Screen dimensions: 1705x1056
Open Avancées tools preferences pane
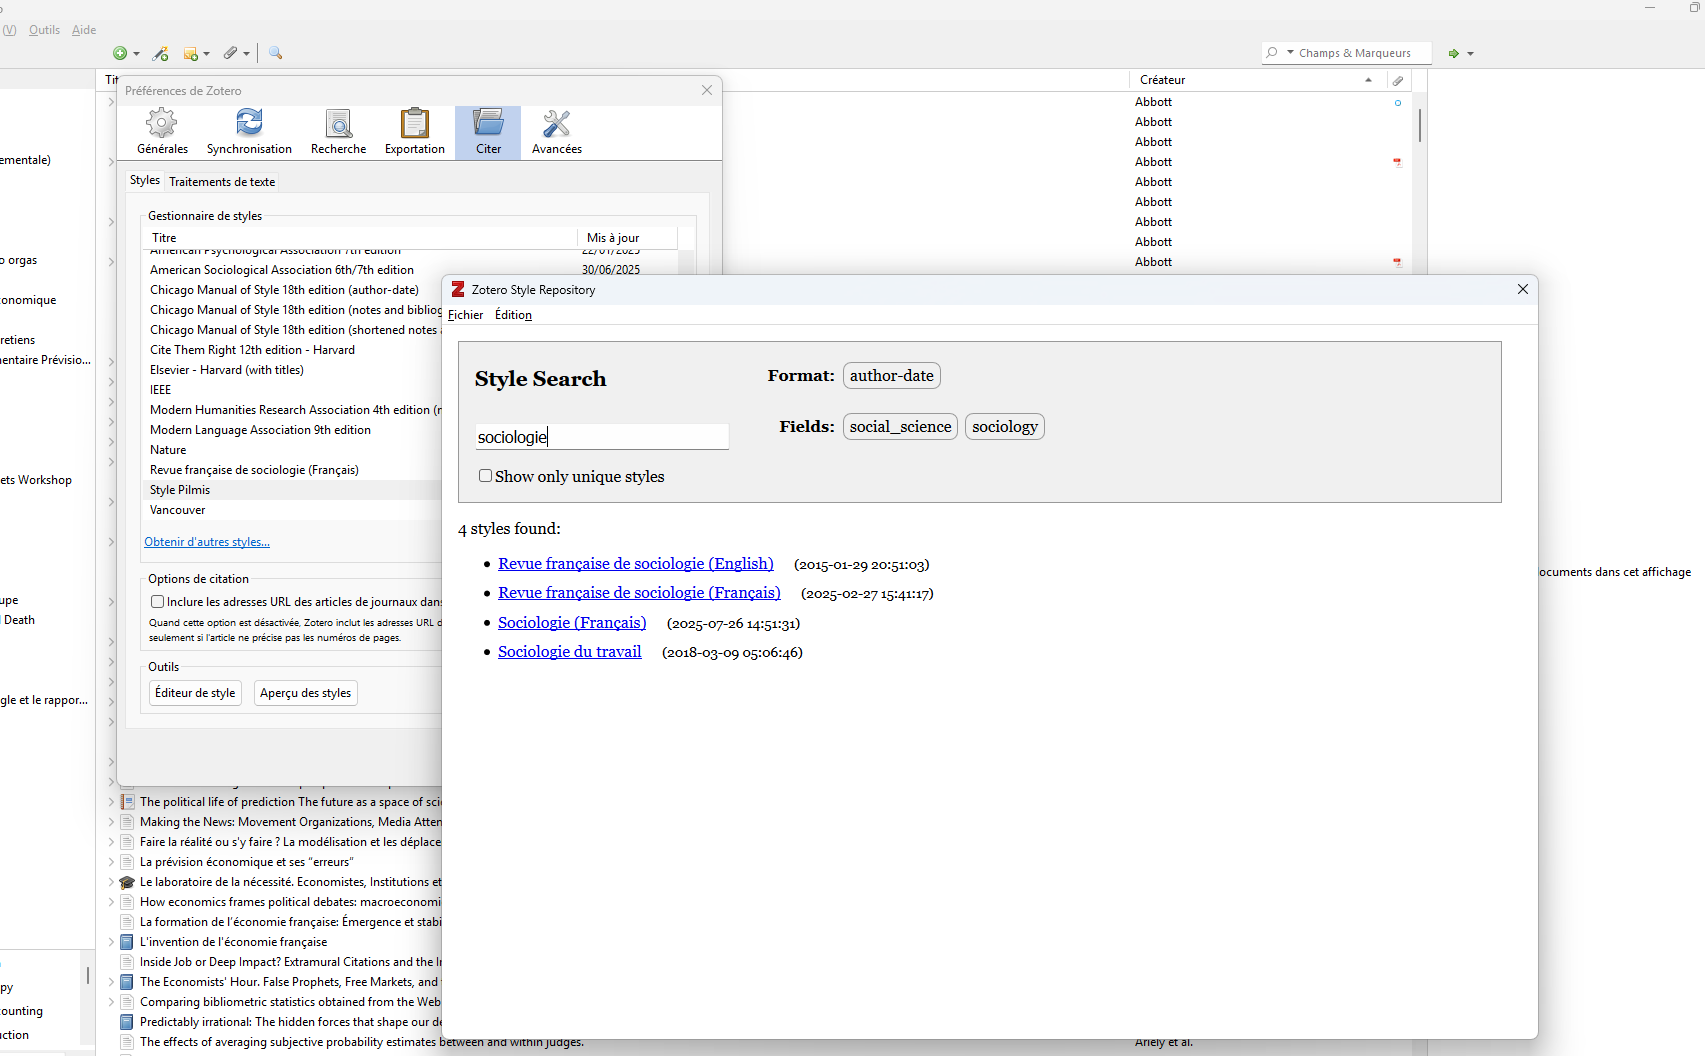click(x=557, y=132)
